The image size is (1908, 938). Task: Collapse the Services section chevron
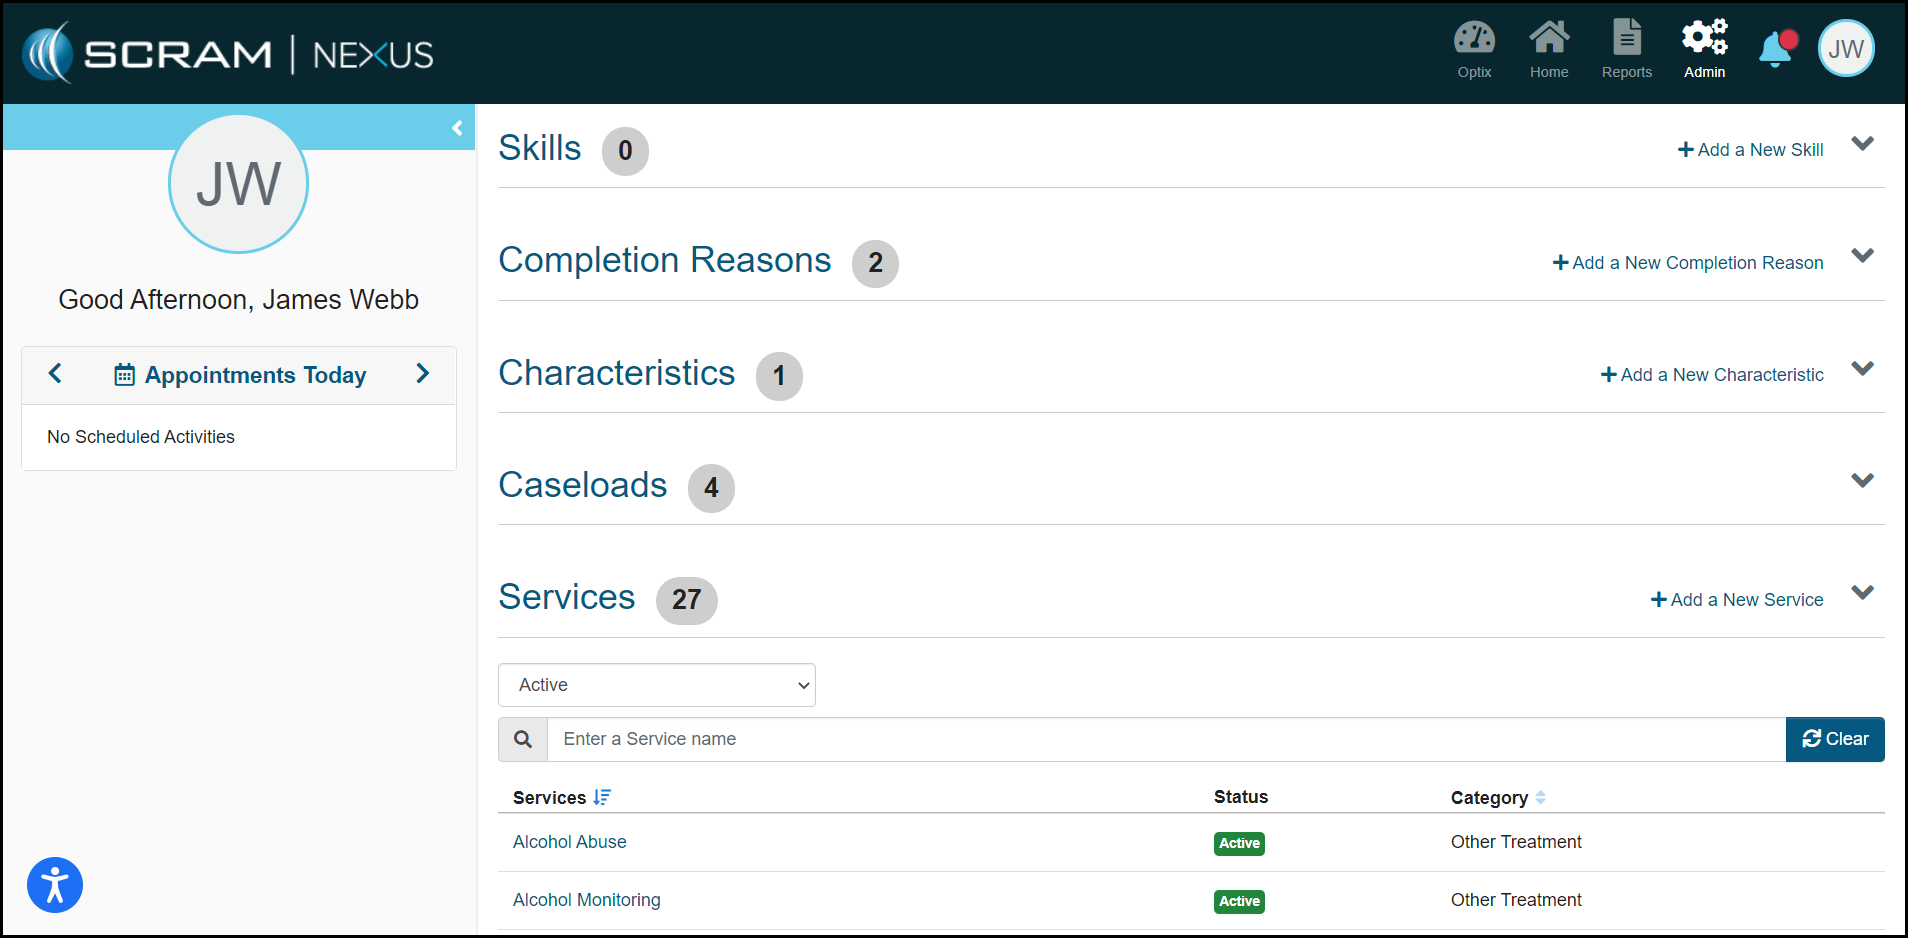(x=1862, y=593)
